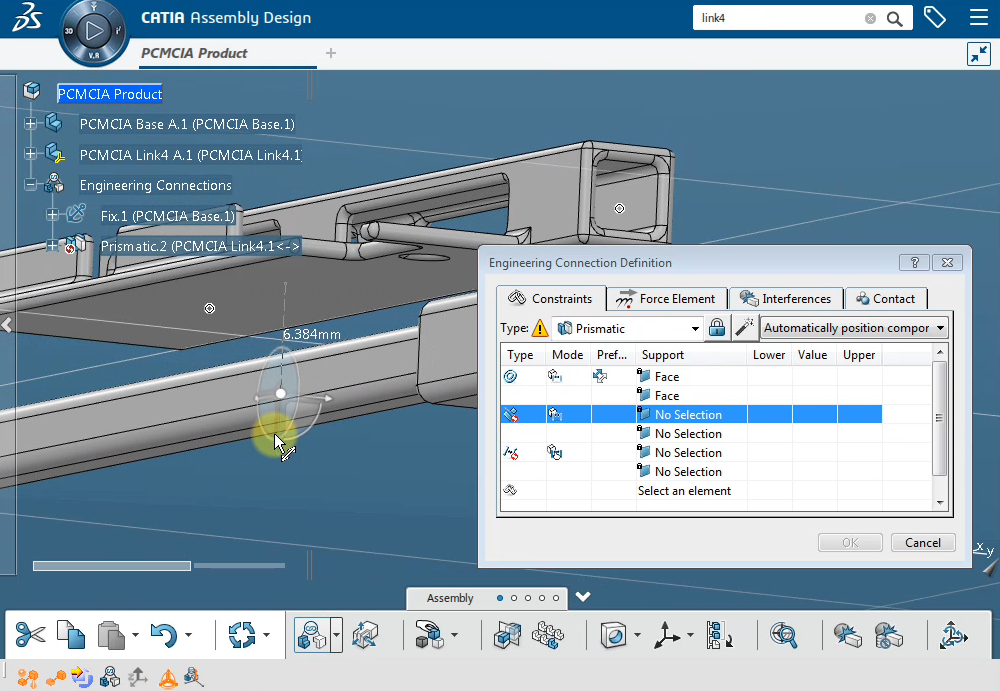Click the chevron next to Assembly page dots
The image size is (1000, 691).
583,597
